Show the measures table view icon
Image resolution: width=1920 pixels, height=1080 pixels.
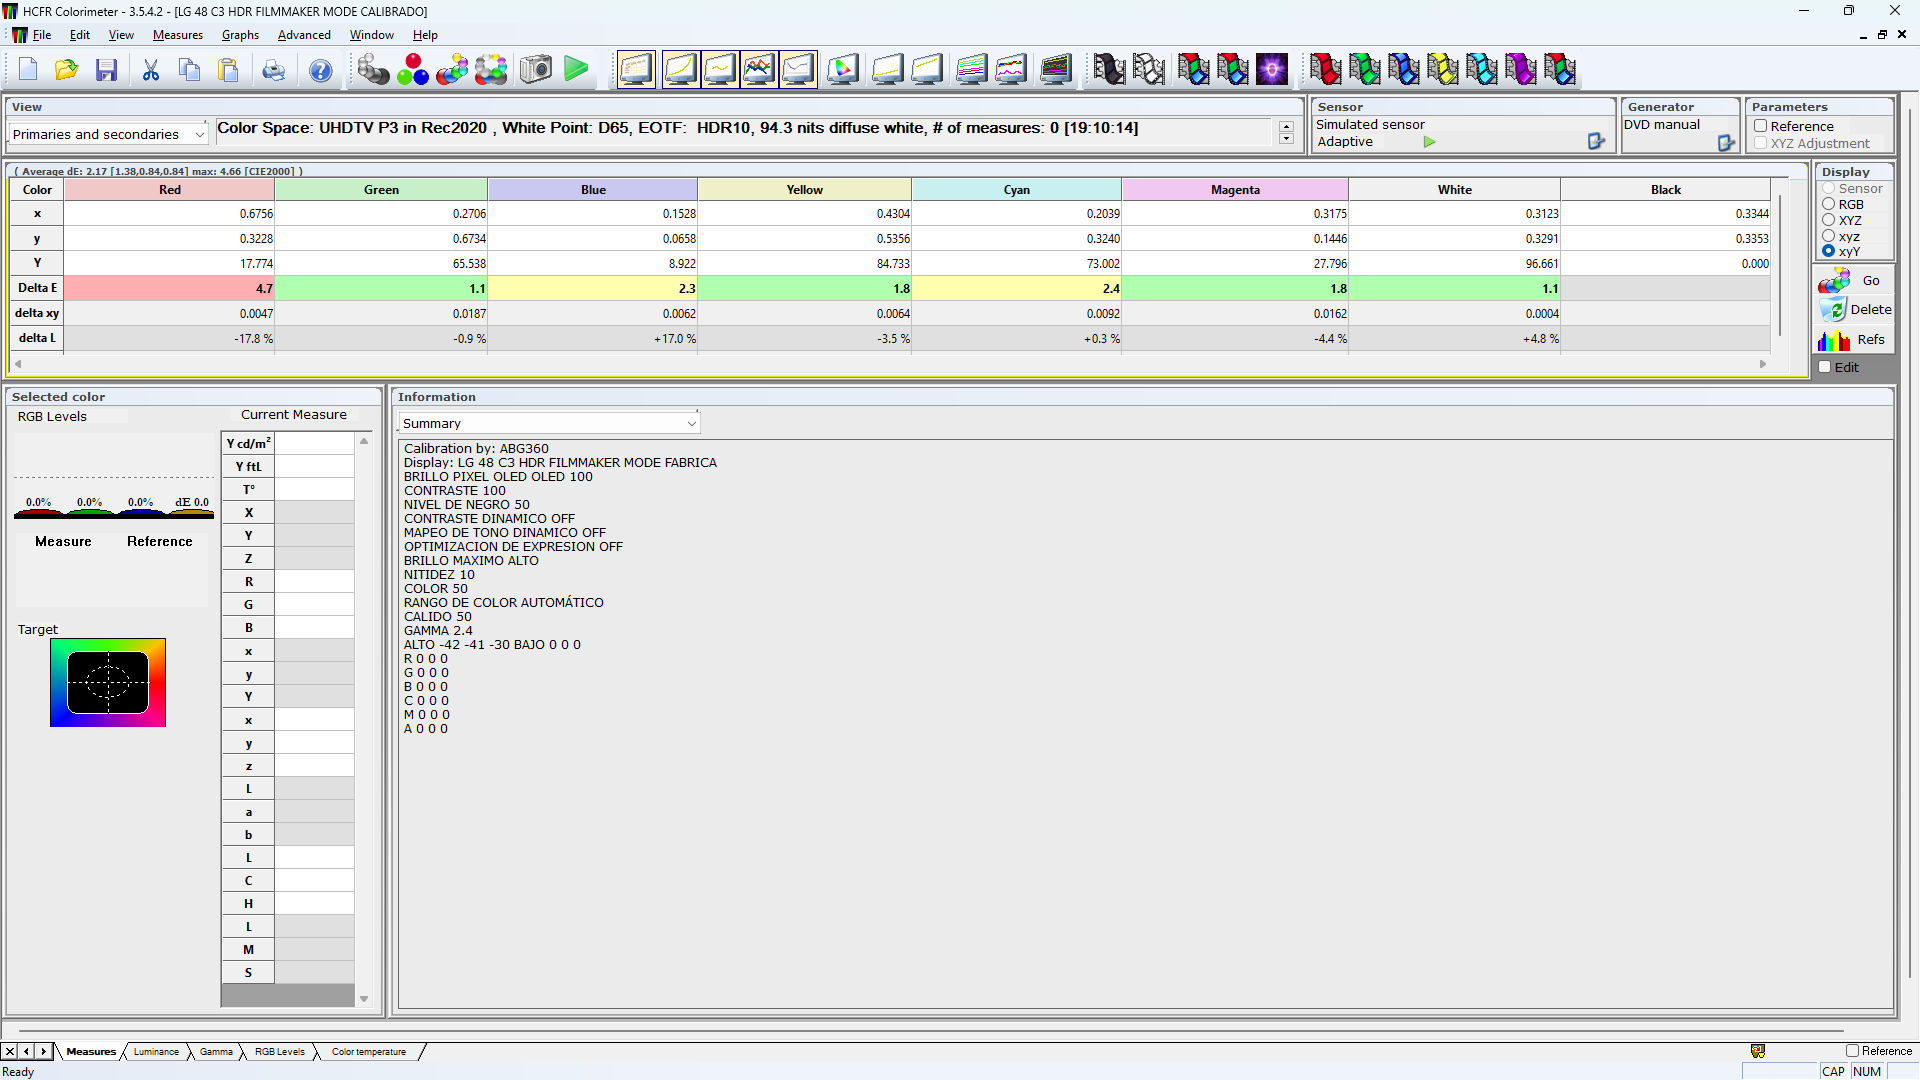pos(637,69)
